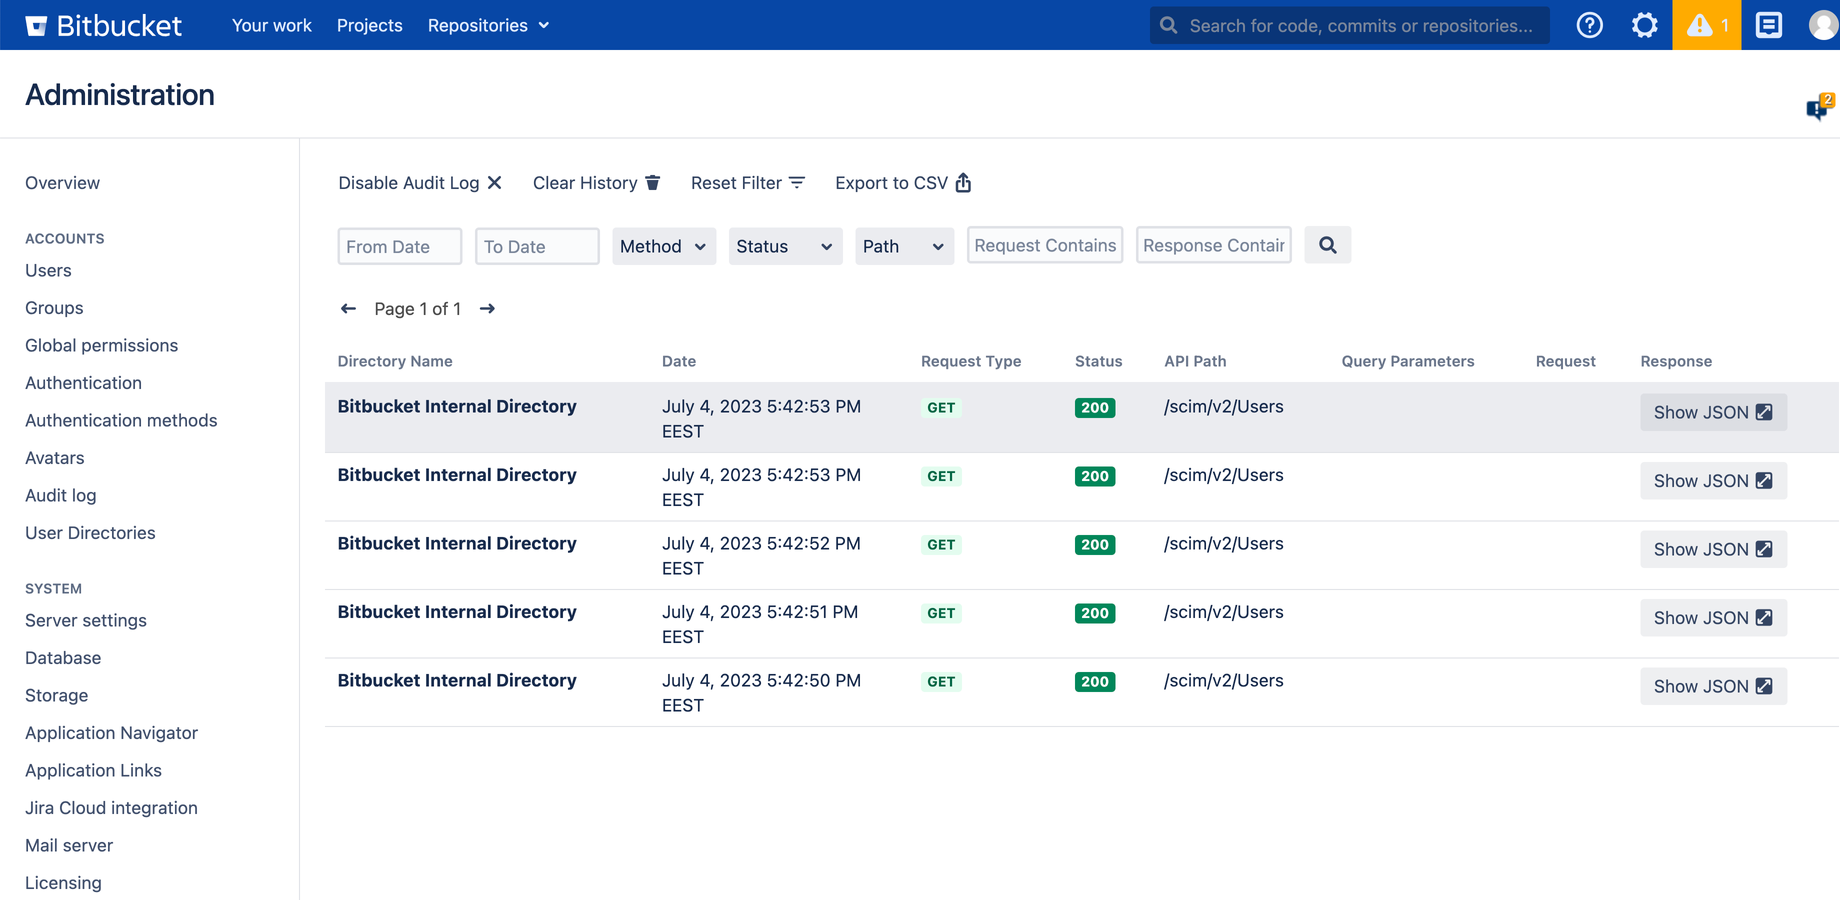Show JSON for the 5:42:50 PM entry
This screenshot has width=1840, height=900.
click(x=1713, y=686)
